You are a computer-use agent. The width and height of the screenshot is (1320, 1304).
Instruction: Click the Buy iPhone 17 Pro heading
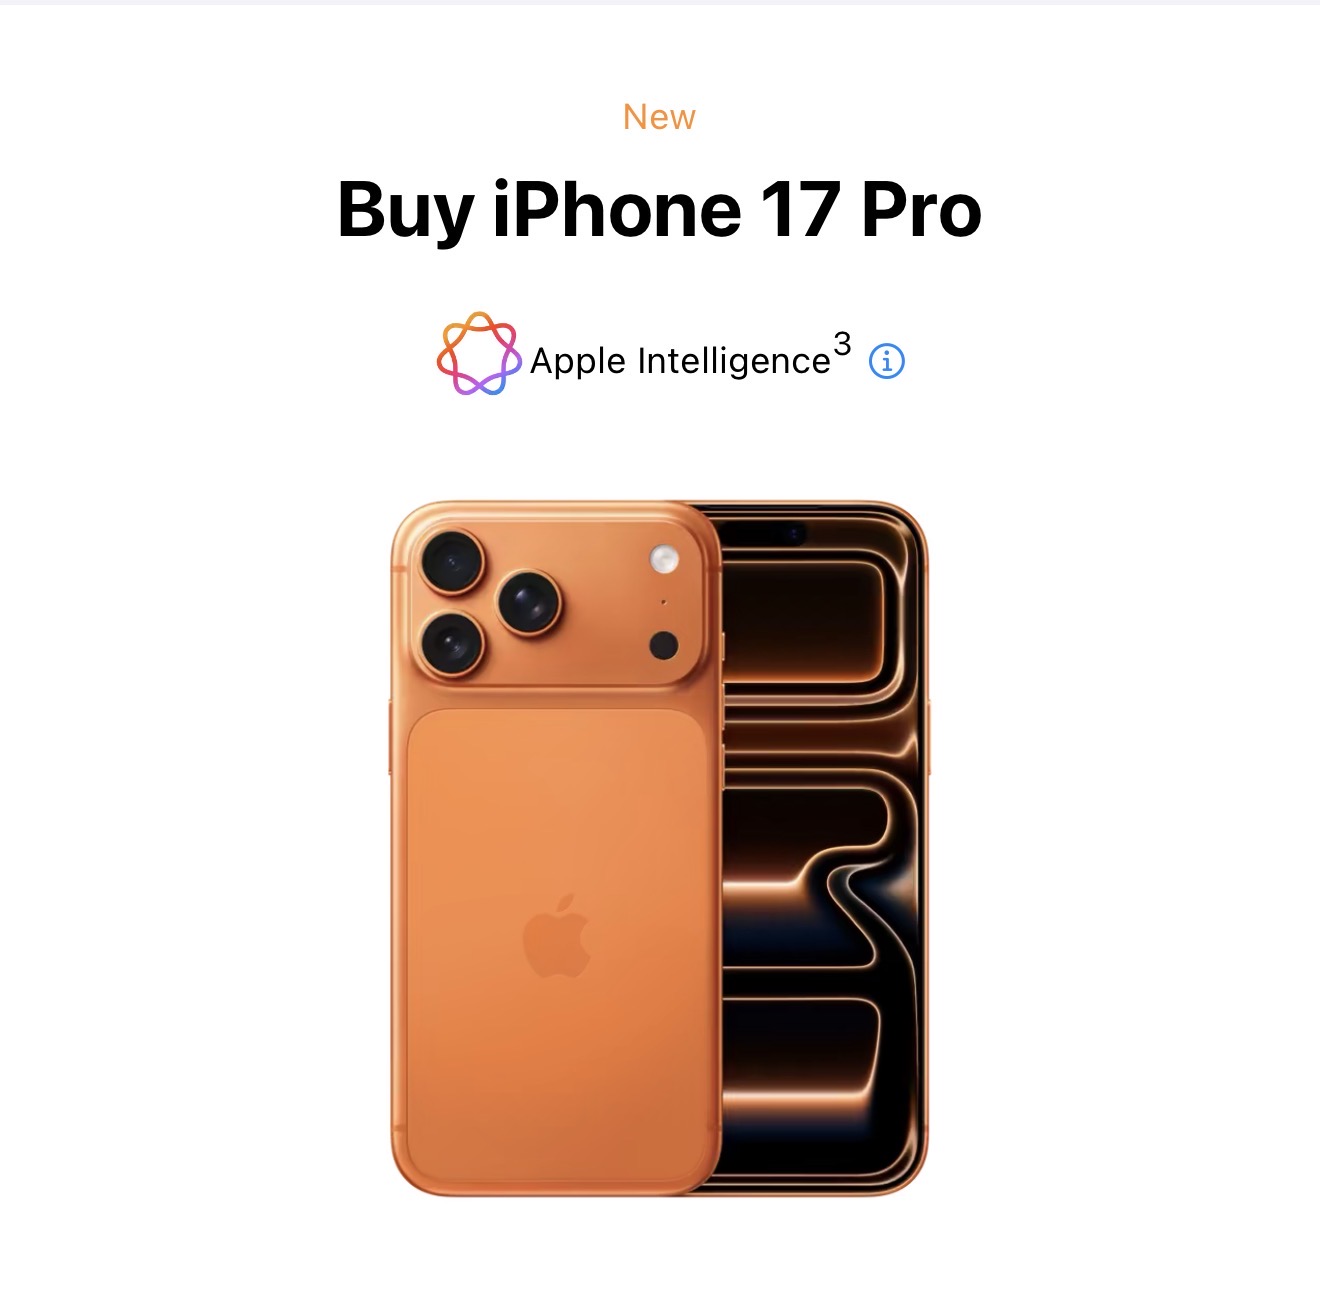click(660, 210)
